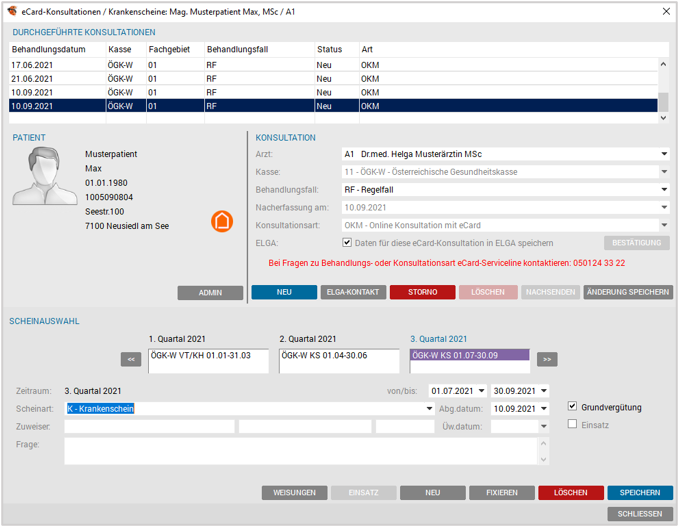Open the Abg.datum date dropdown

(x=544, y=408)
